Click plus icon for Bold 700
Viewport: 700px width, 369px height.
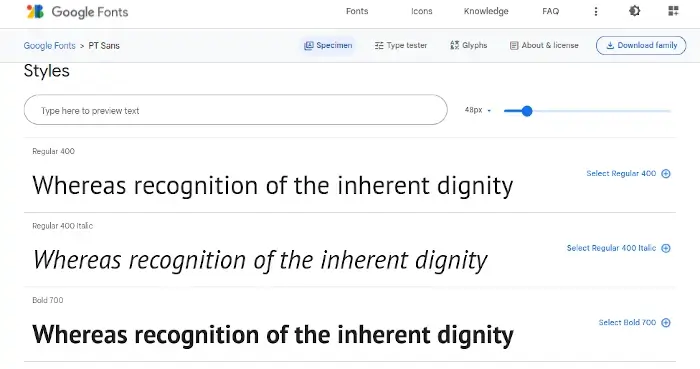point(666,323)
